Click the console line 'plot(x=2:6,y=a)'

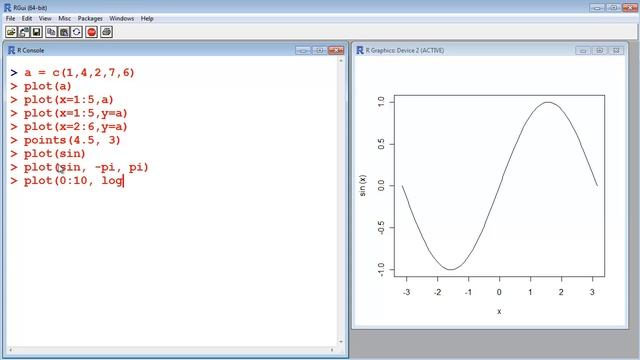tap(76, 127)
